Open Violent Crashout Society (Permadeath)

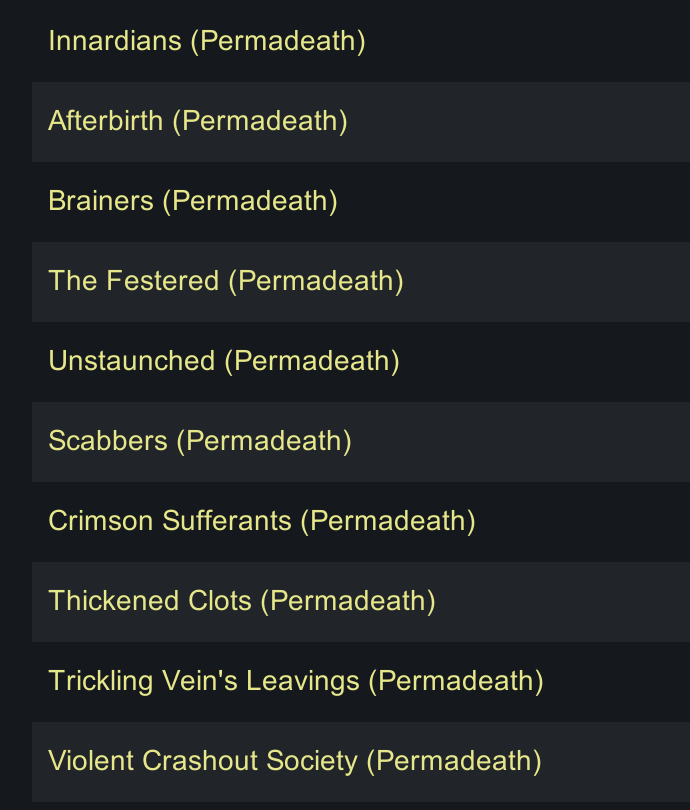coord(294,762)
